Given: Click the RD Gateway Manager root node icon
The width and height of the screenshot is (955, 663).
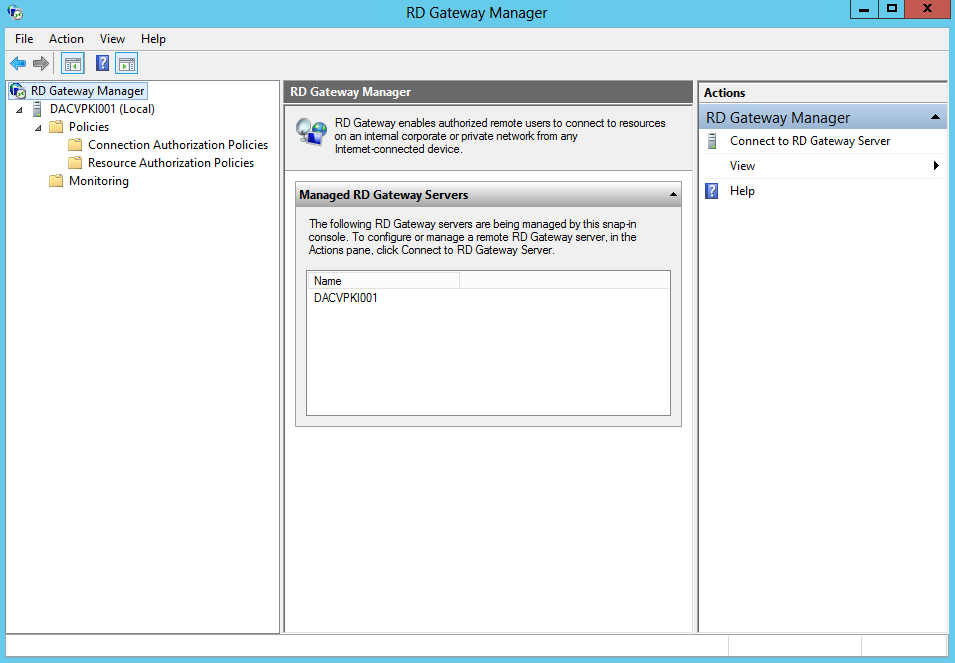Looking at the screenshot, I should tap(18, 91).
